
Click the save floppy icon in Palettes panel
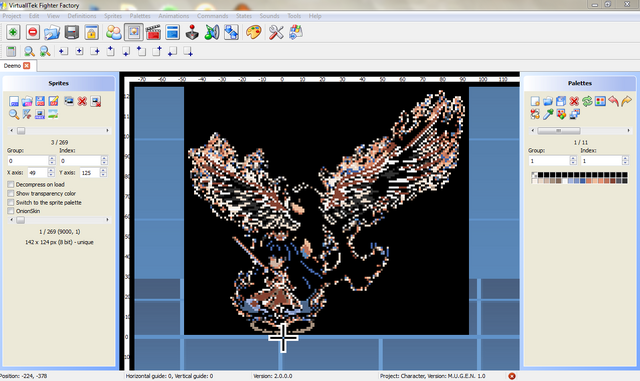561,101
